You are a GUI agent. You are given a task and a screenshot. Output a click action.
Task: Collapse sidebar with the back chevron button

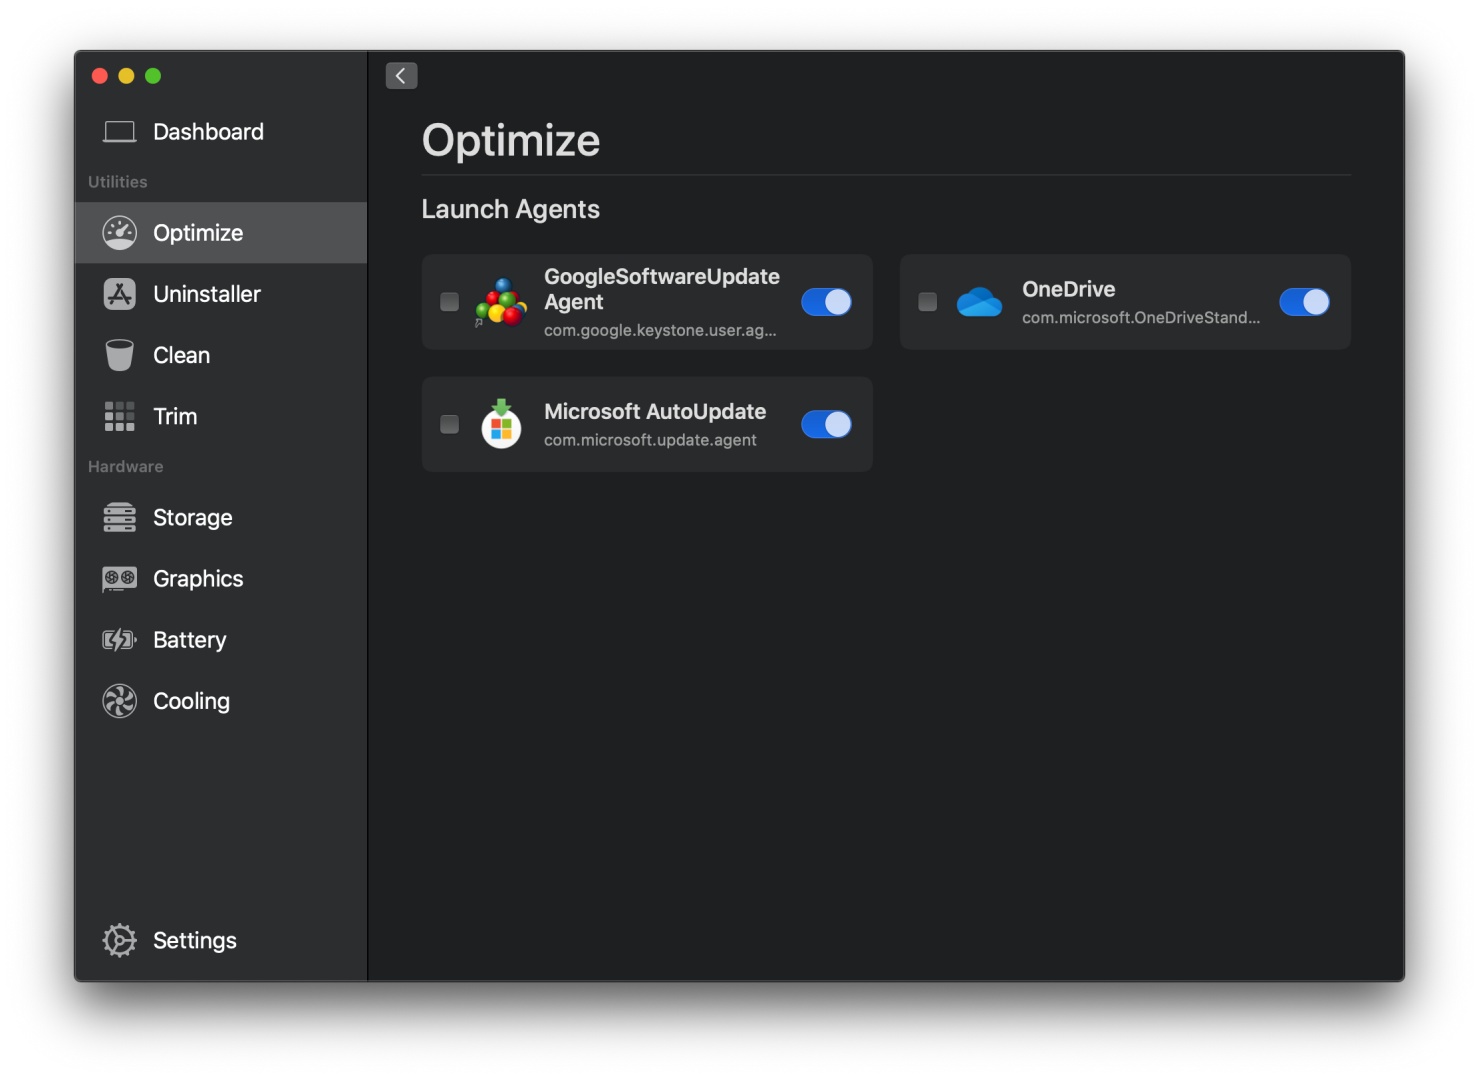tap(401, 76)
